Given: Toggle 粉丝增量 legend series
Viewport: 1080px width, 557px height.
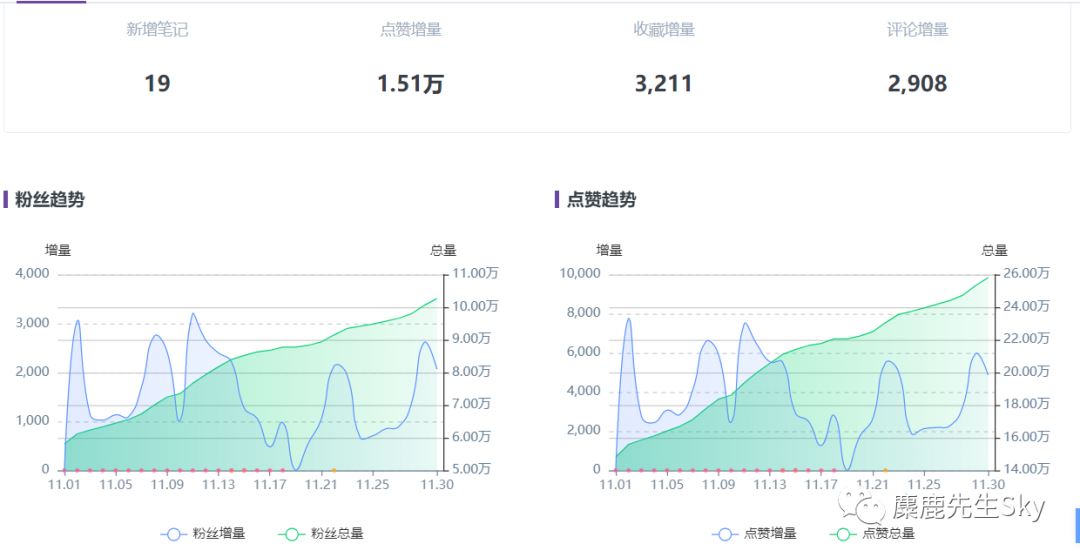Looking at the screenshot, I should 203,534.
